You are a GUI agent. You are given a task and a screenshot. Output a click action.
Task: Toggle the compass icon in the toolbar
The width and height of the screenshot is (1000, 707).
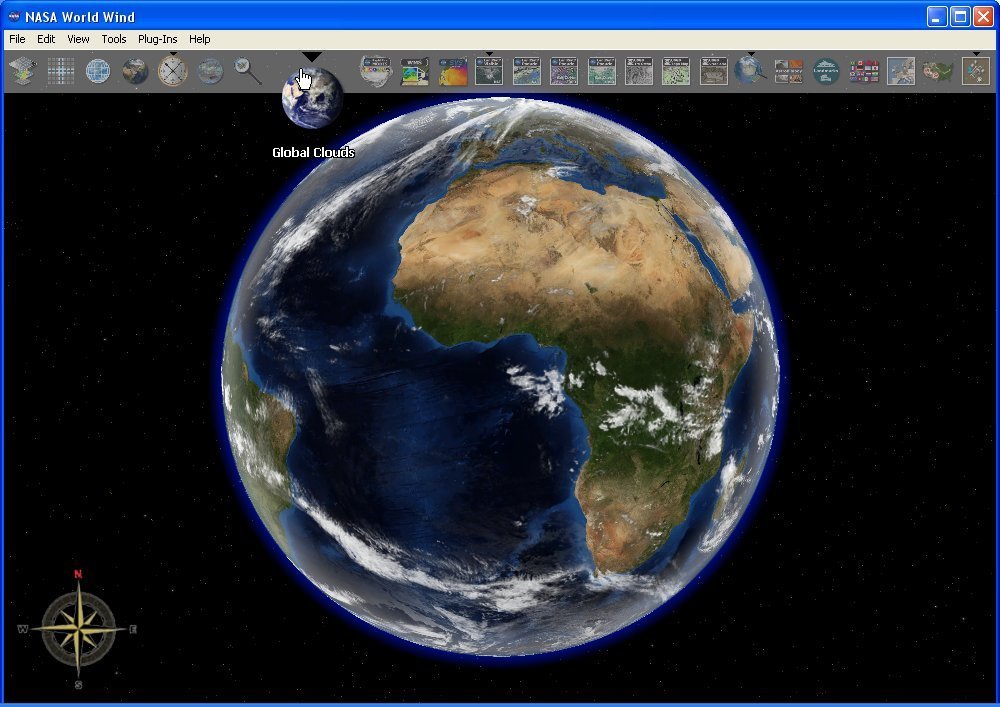[173, 71]
